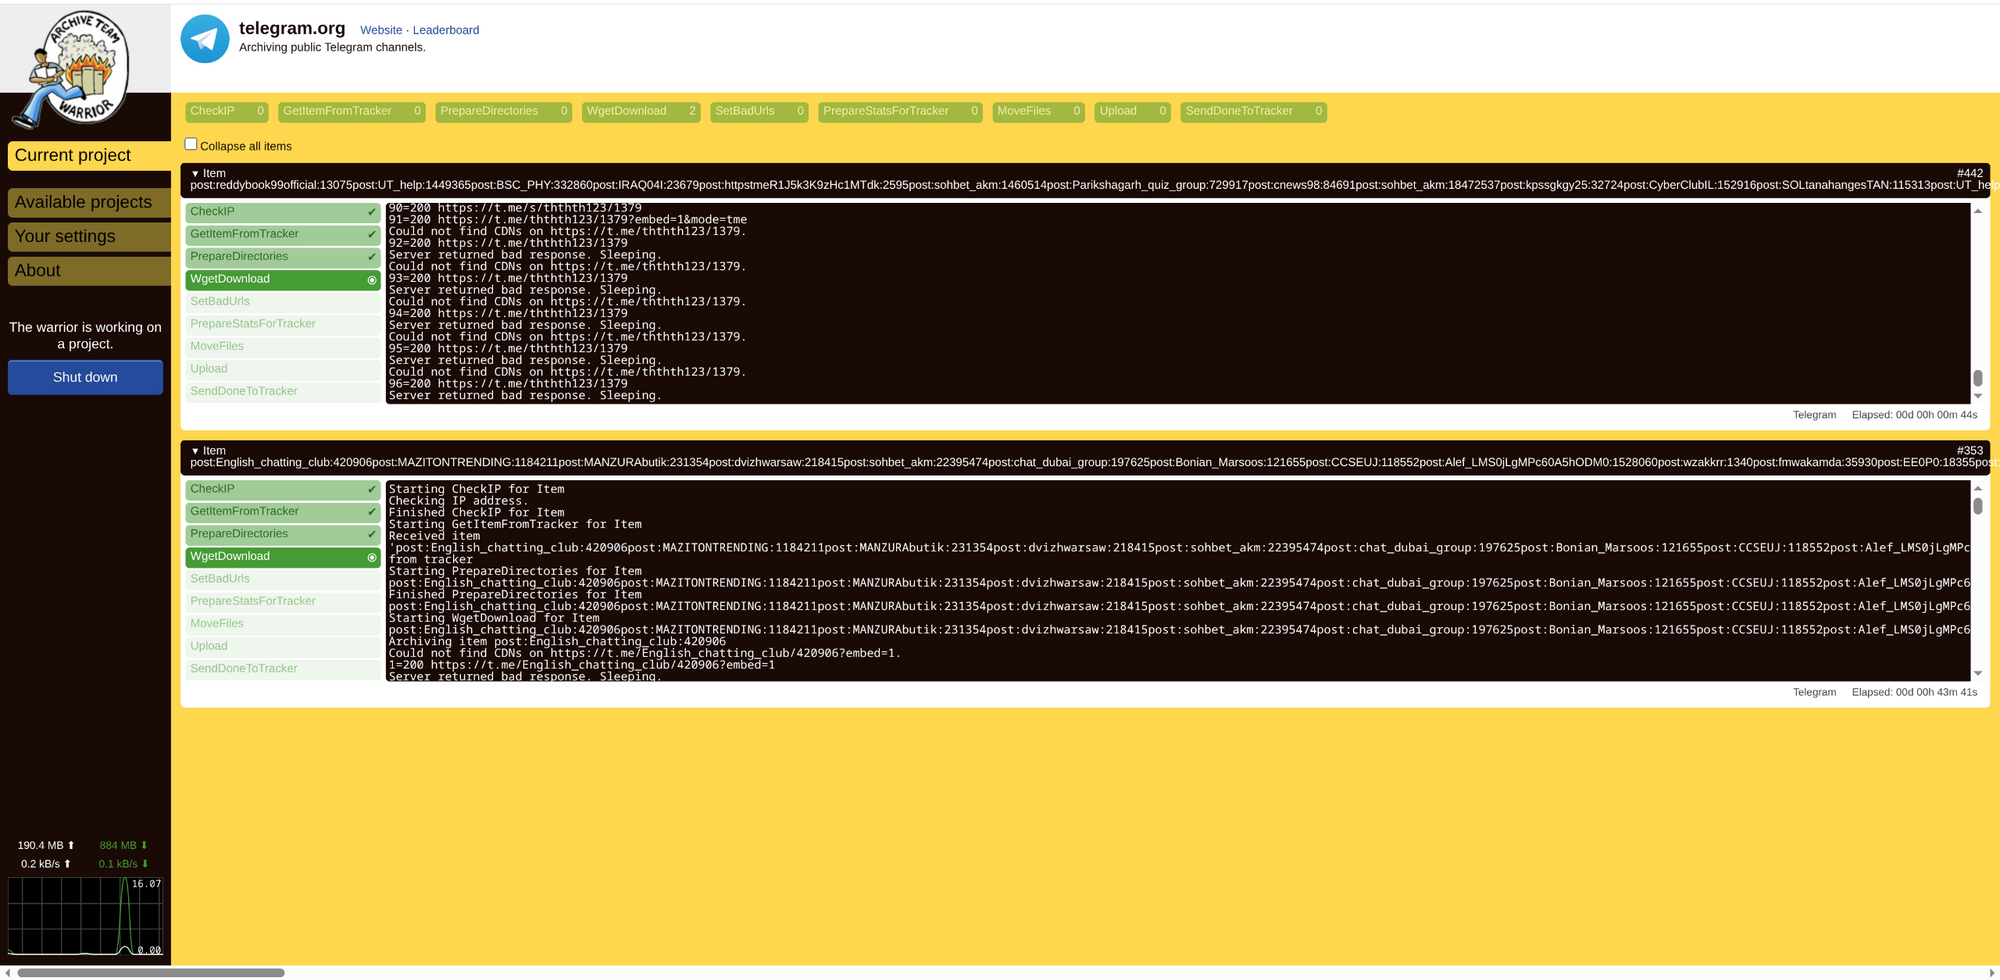Screen dimensions: 2000x980
Task: Select SendDoneToTracker step in item #353
Action: click(283, 669)
